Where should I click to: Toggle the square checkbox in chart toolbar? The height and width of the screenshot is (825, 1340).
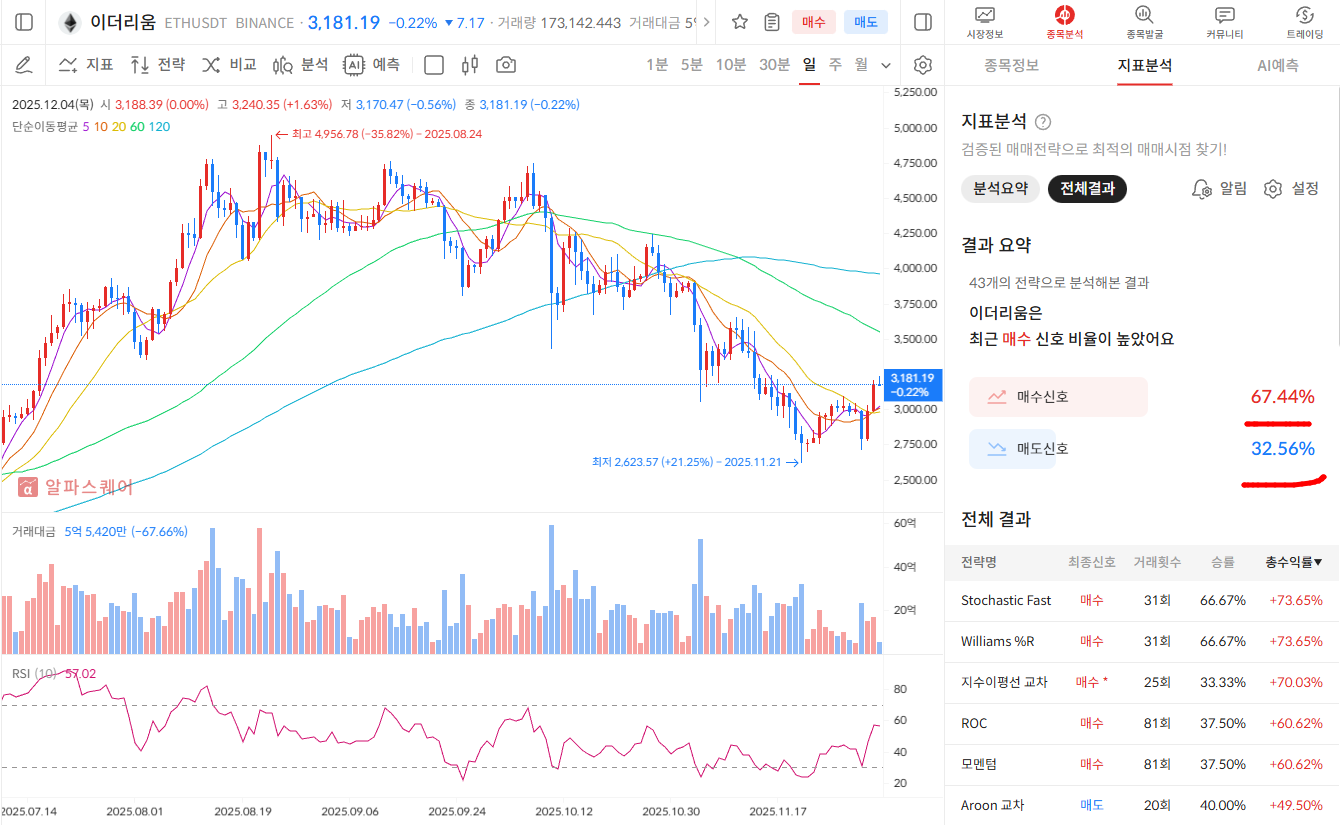(434, 65)
